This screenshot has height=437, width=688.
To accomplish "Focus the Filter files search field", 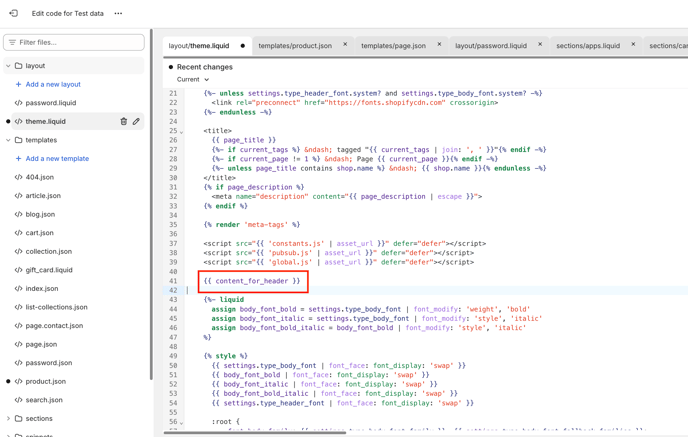I will [x=74, y=42].
